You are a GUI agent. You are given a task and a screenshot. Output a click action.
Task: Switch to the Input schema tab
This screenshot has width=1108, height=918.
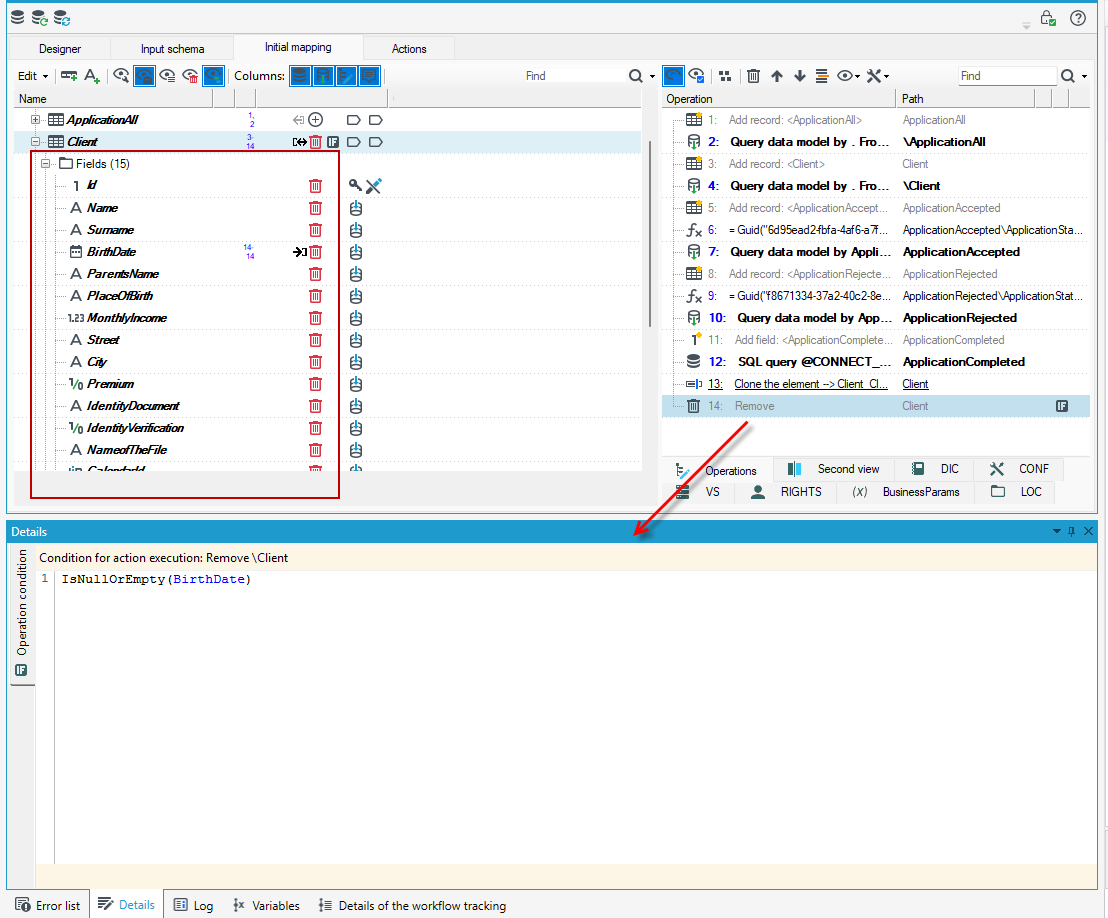click(172, 49)
